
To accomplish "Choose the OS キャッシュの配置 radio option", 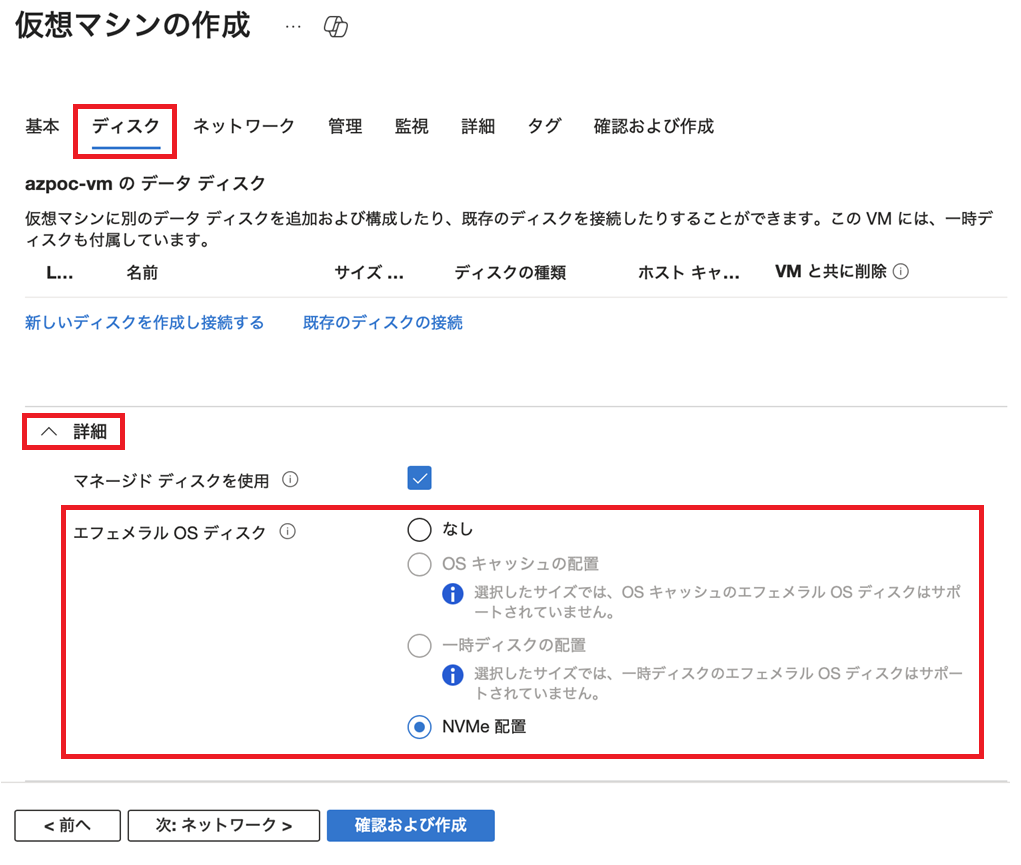I will click(419, 564).
